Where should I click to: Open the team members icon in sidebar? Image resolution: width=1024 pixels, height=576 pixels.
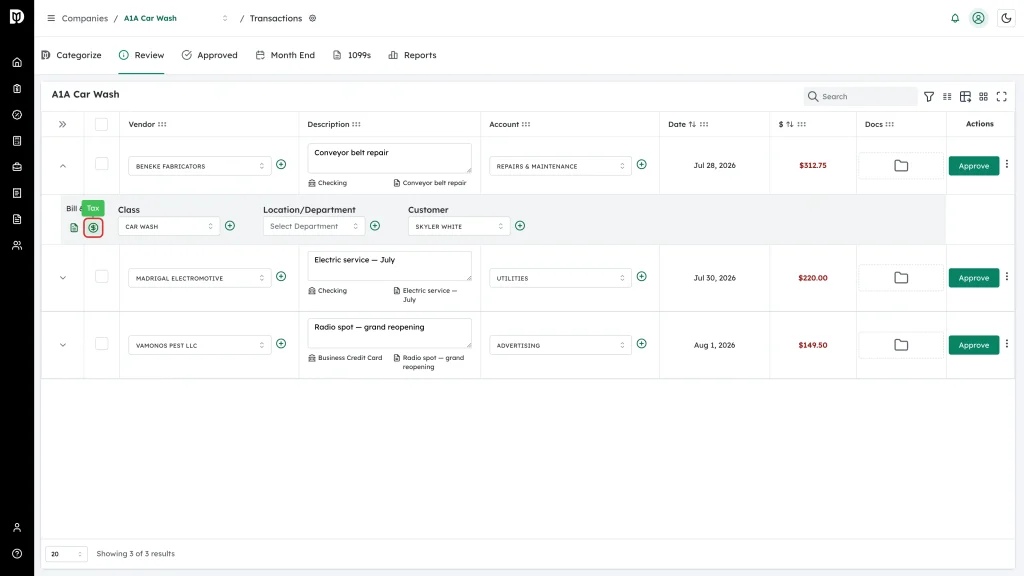click(x=17, y=246)
